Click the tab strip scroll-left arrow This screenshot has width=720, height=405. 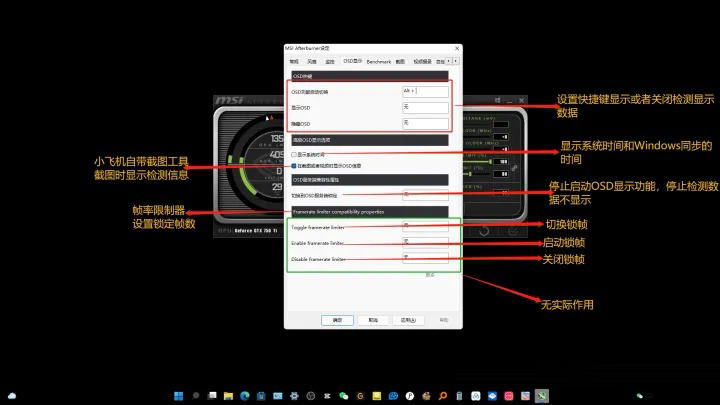pos(449,61)
